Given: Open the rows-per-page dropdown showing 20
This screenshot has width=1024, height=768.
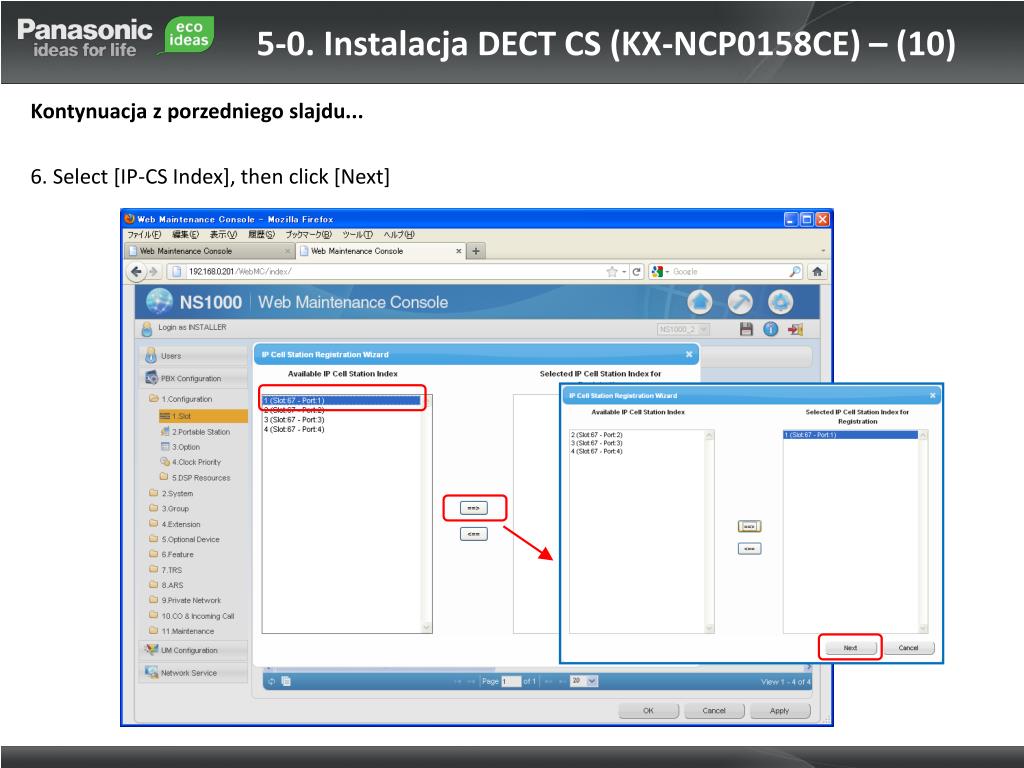Looking at the screenshot, I should (584, 681).
